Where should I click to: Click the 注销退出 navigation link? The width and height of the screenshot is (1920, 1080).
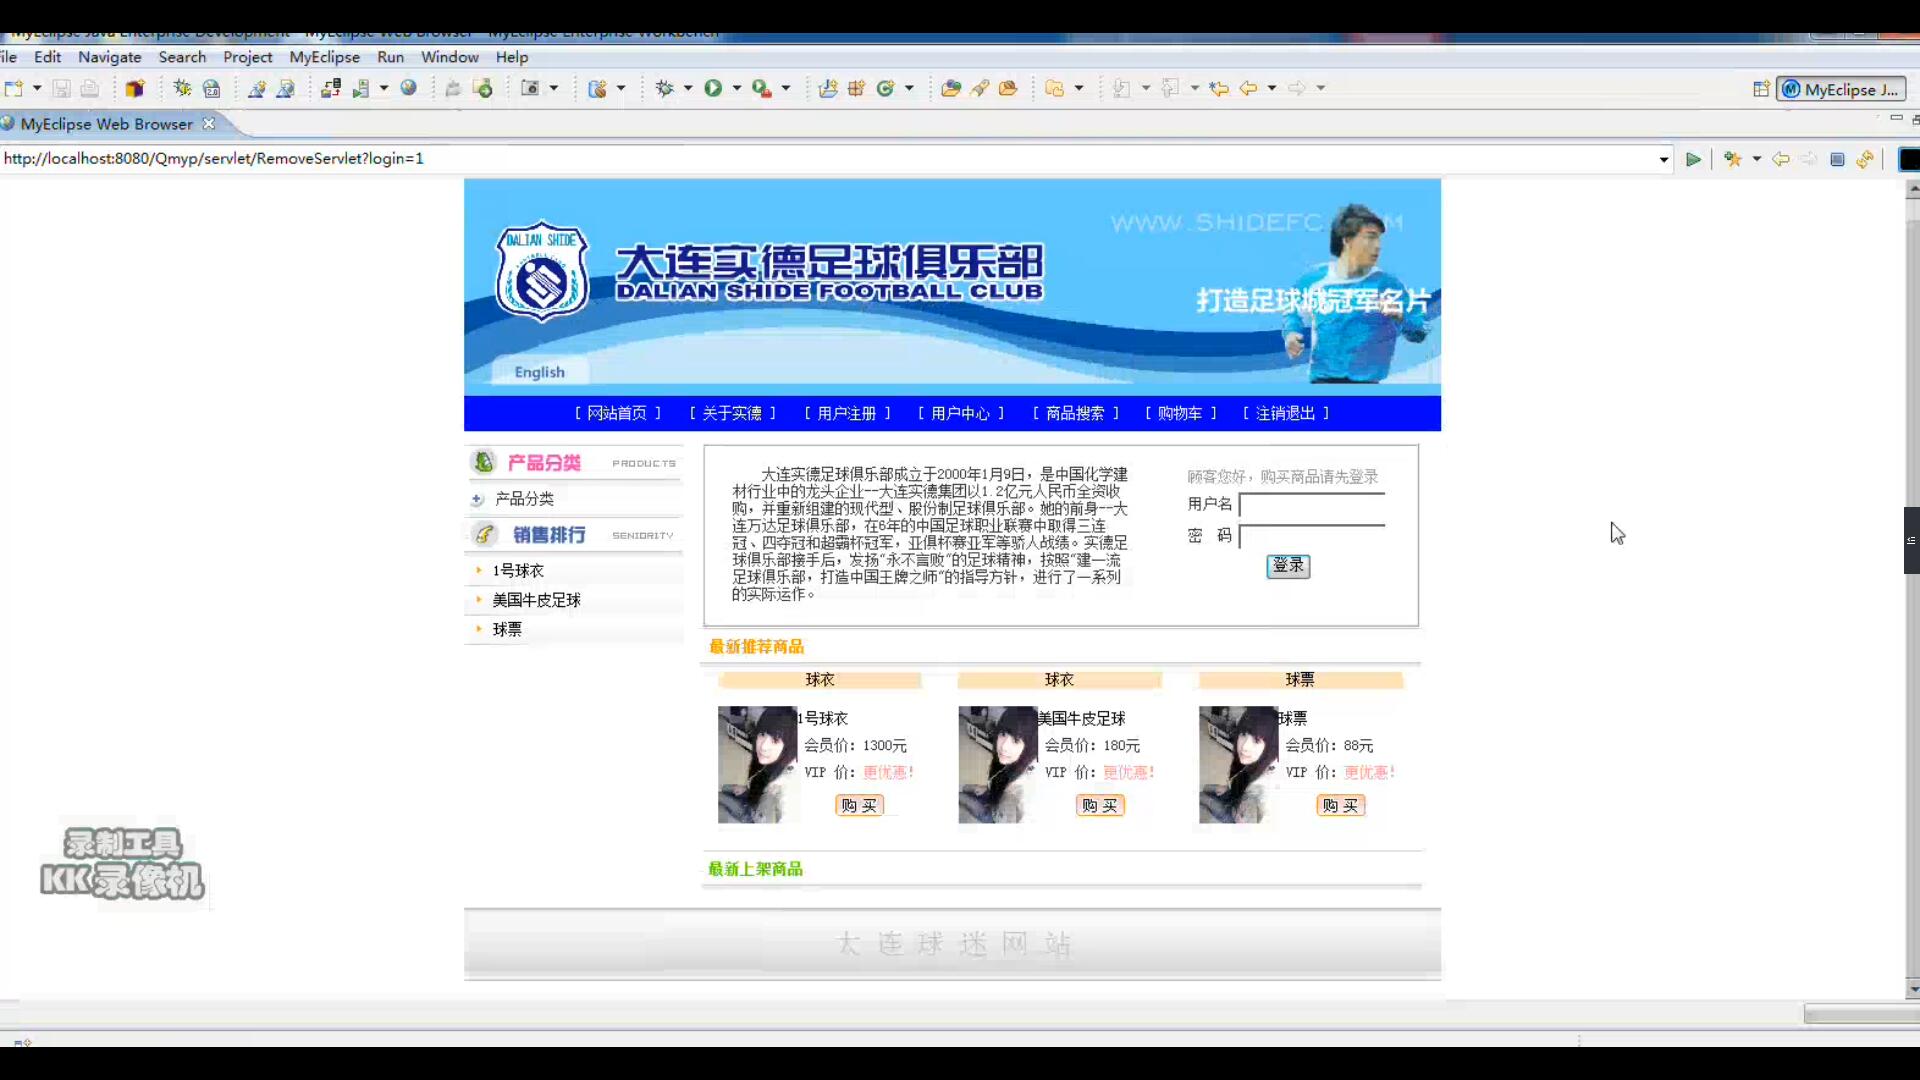[x=1286, y=413]
